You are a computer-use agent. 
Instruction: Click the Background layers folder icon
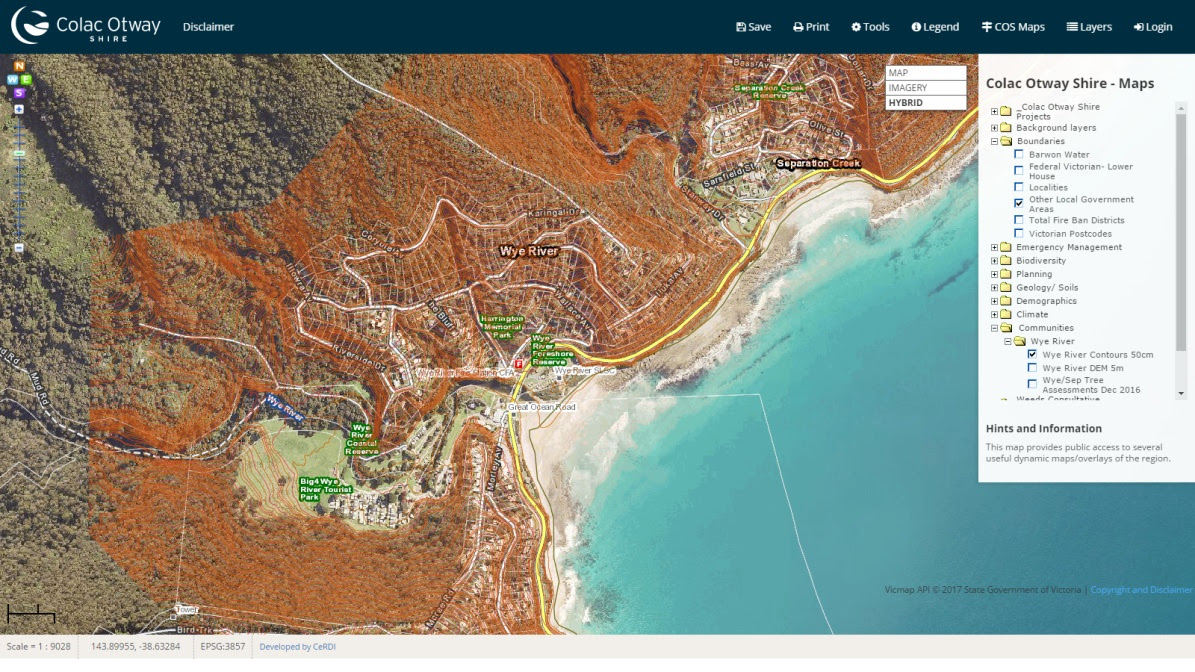click(1006, 128)
